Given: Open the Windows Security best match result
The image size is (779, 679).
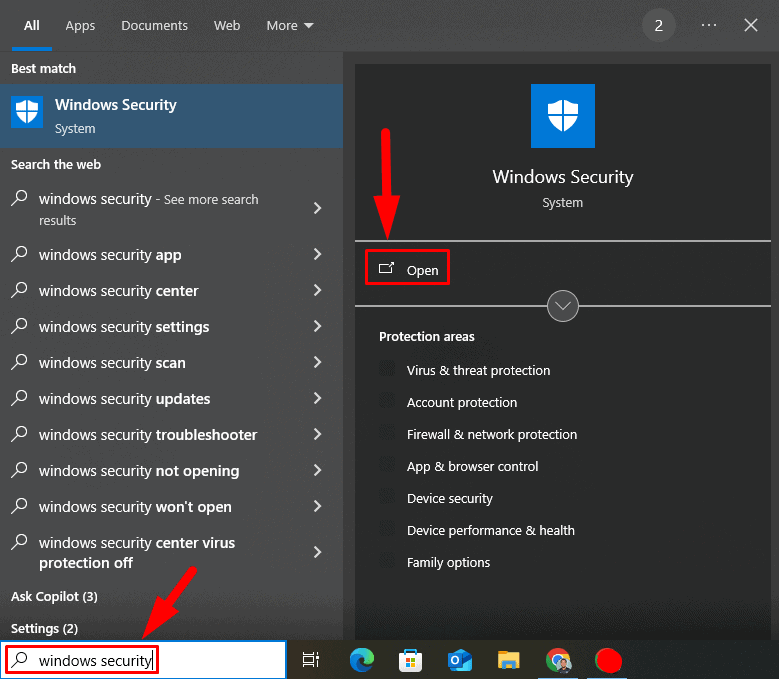Looking at the screenshot, I should click(x=171, y=116).
